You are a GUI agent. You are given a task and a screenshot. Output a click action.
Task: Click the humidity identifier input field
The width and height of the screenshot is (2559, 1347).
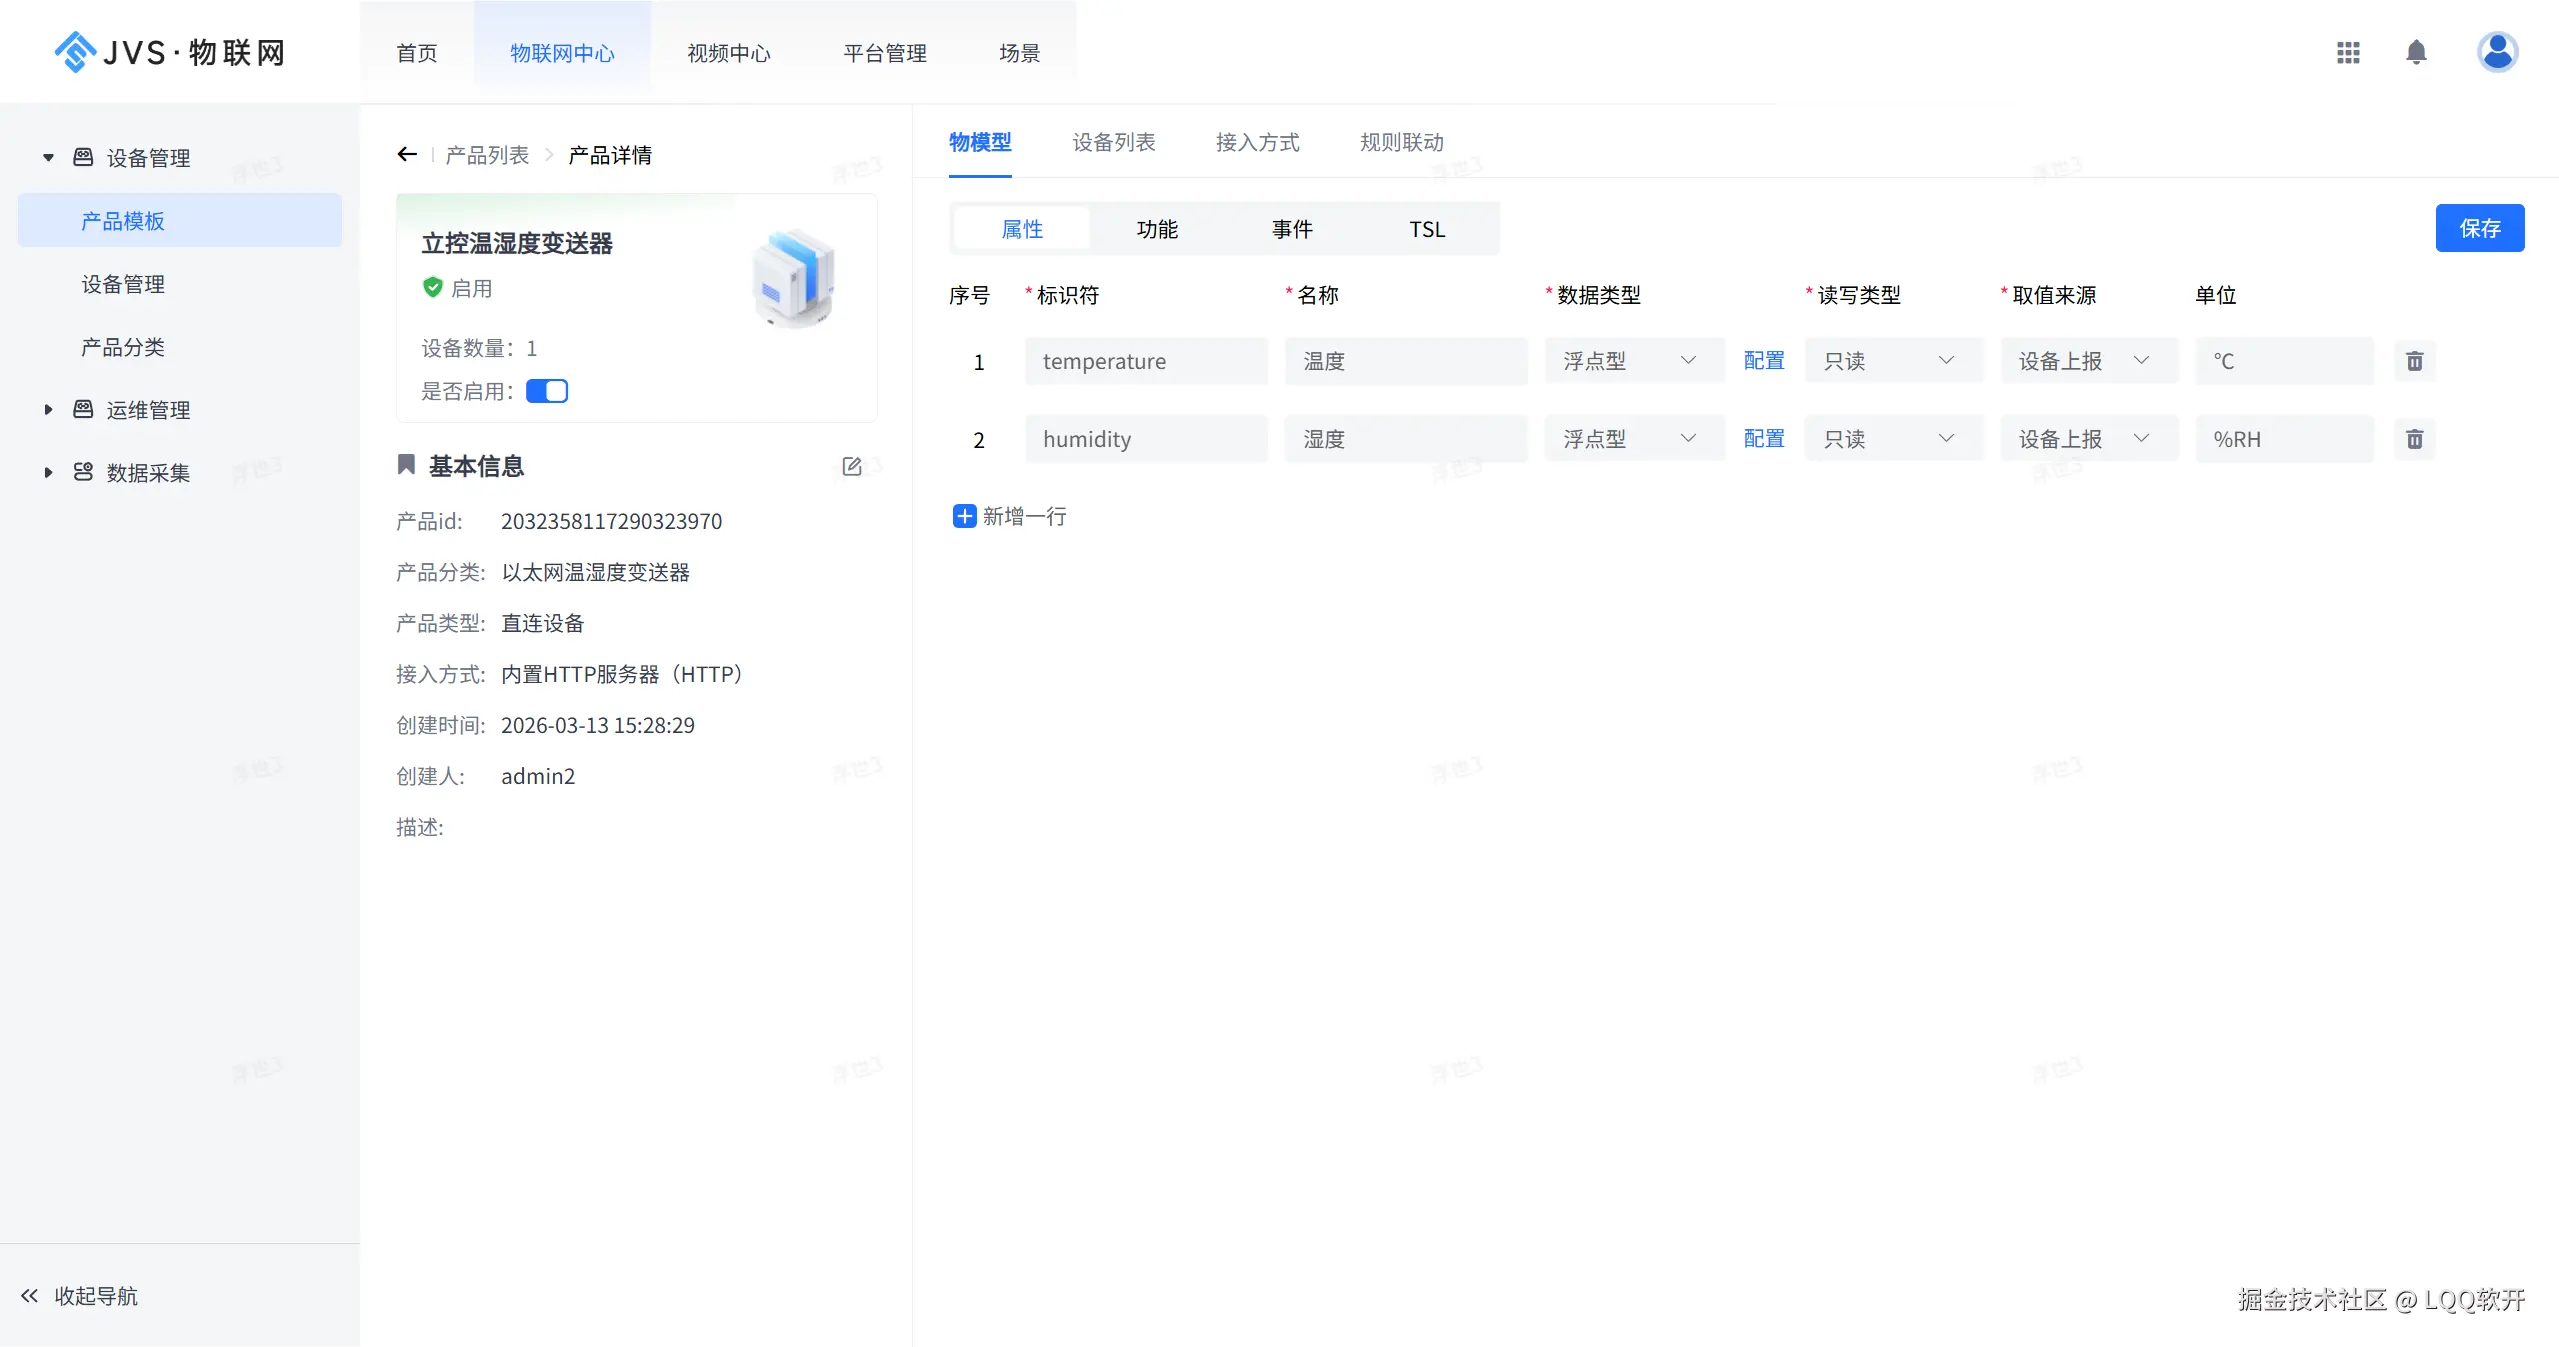(x=1145, y=439)
